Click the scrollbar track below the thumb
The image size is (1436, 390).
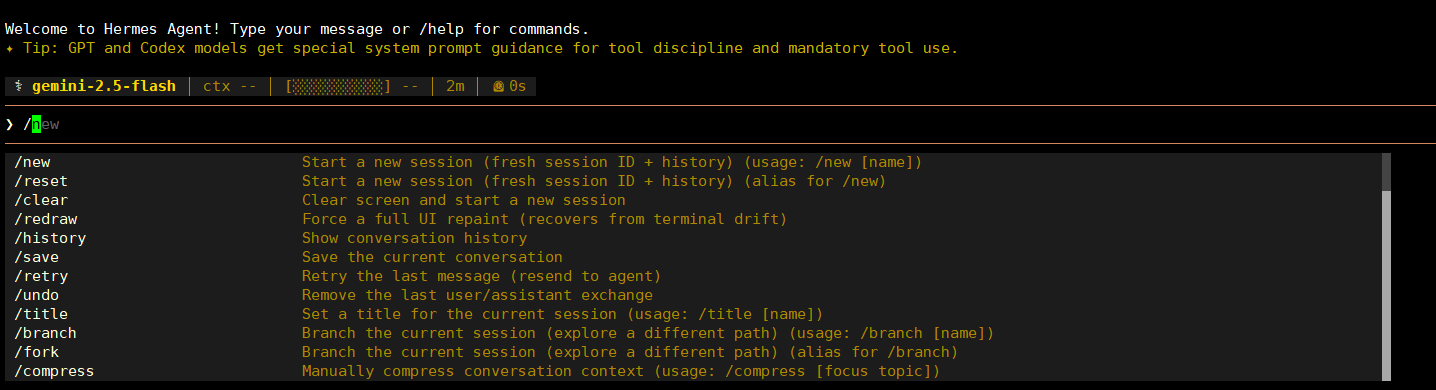tap(1386, 286)
